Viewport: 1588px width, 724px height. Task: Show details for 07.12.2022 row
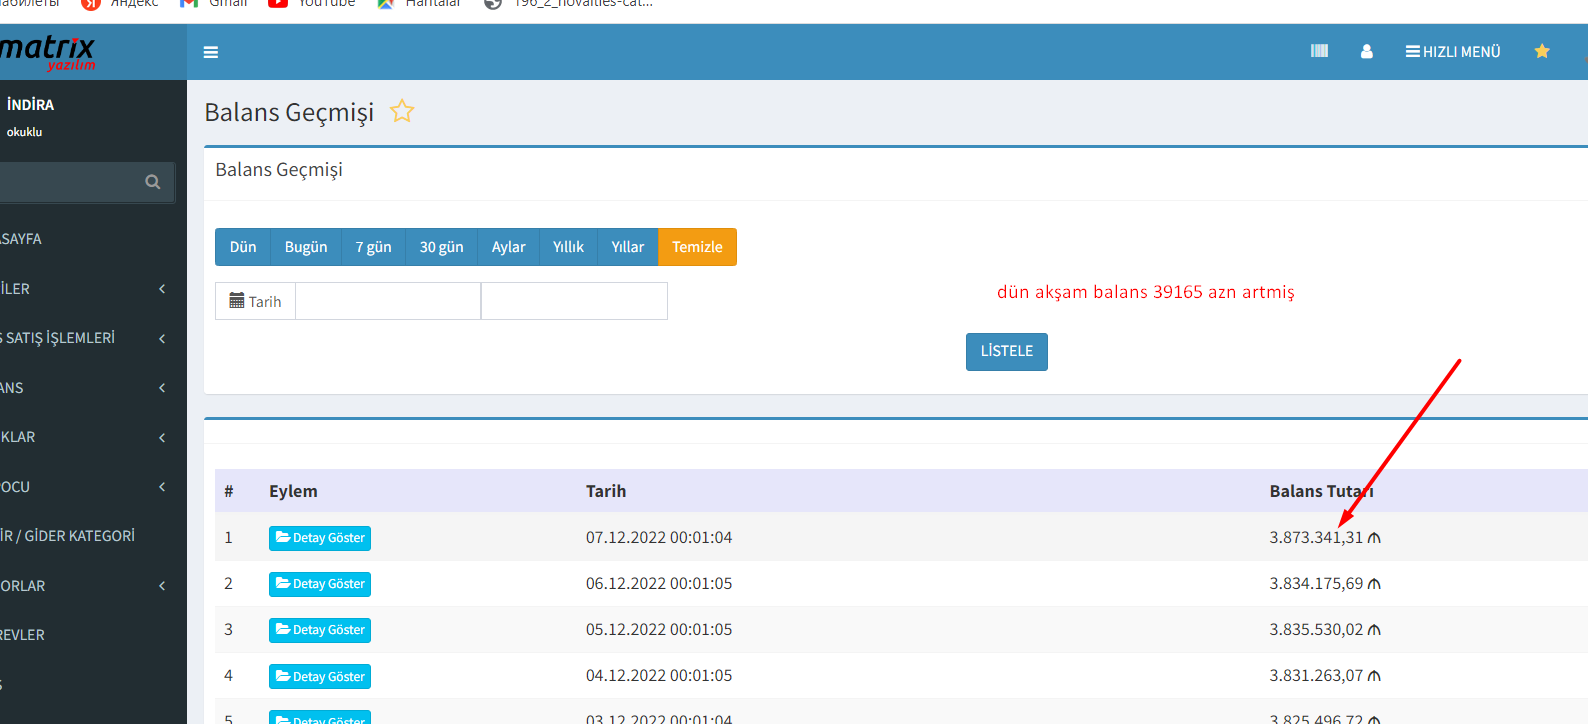pos(320,538)
